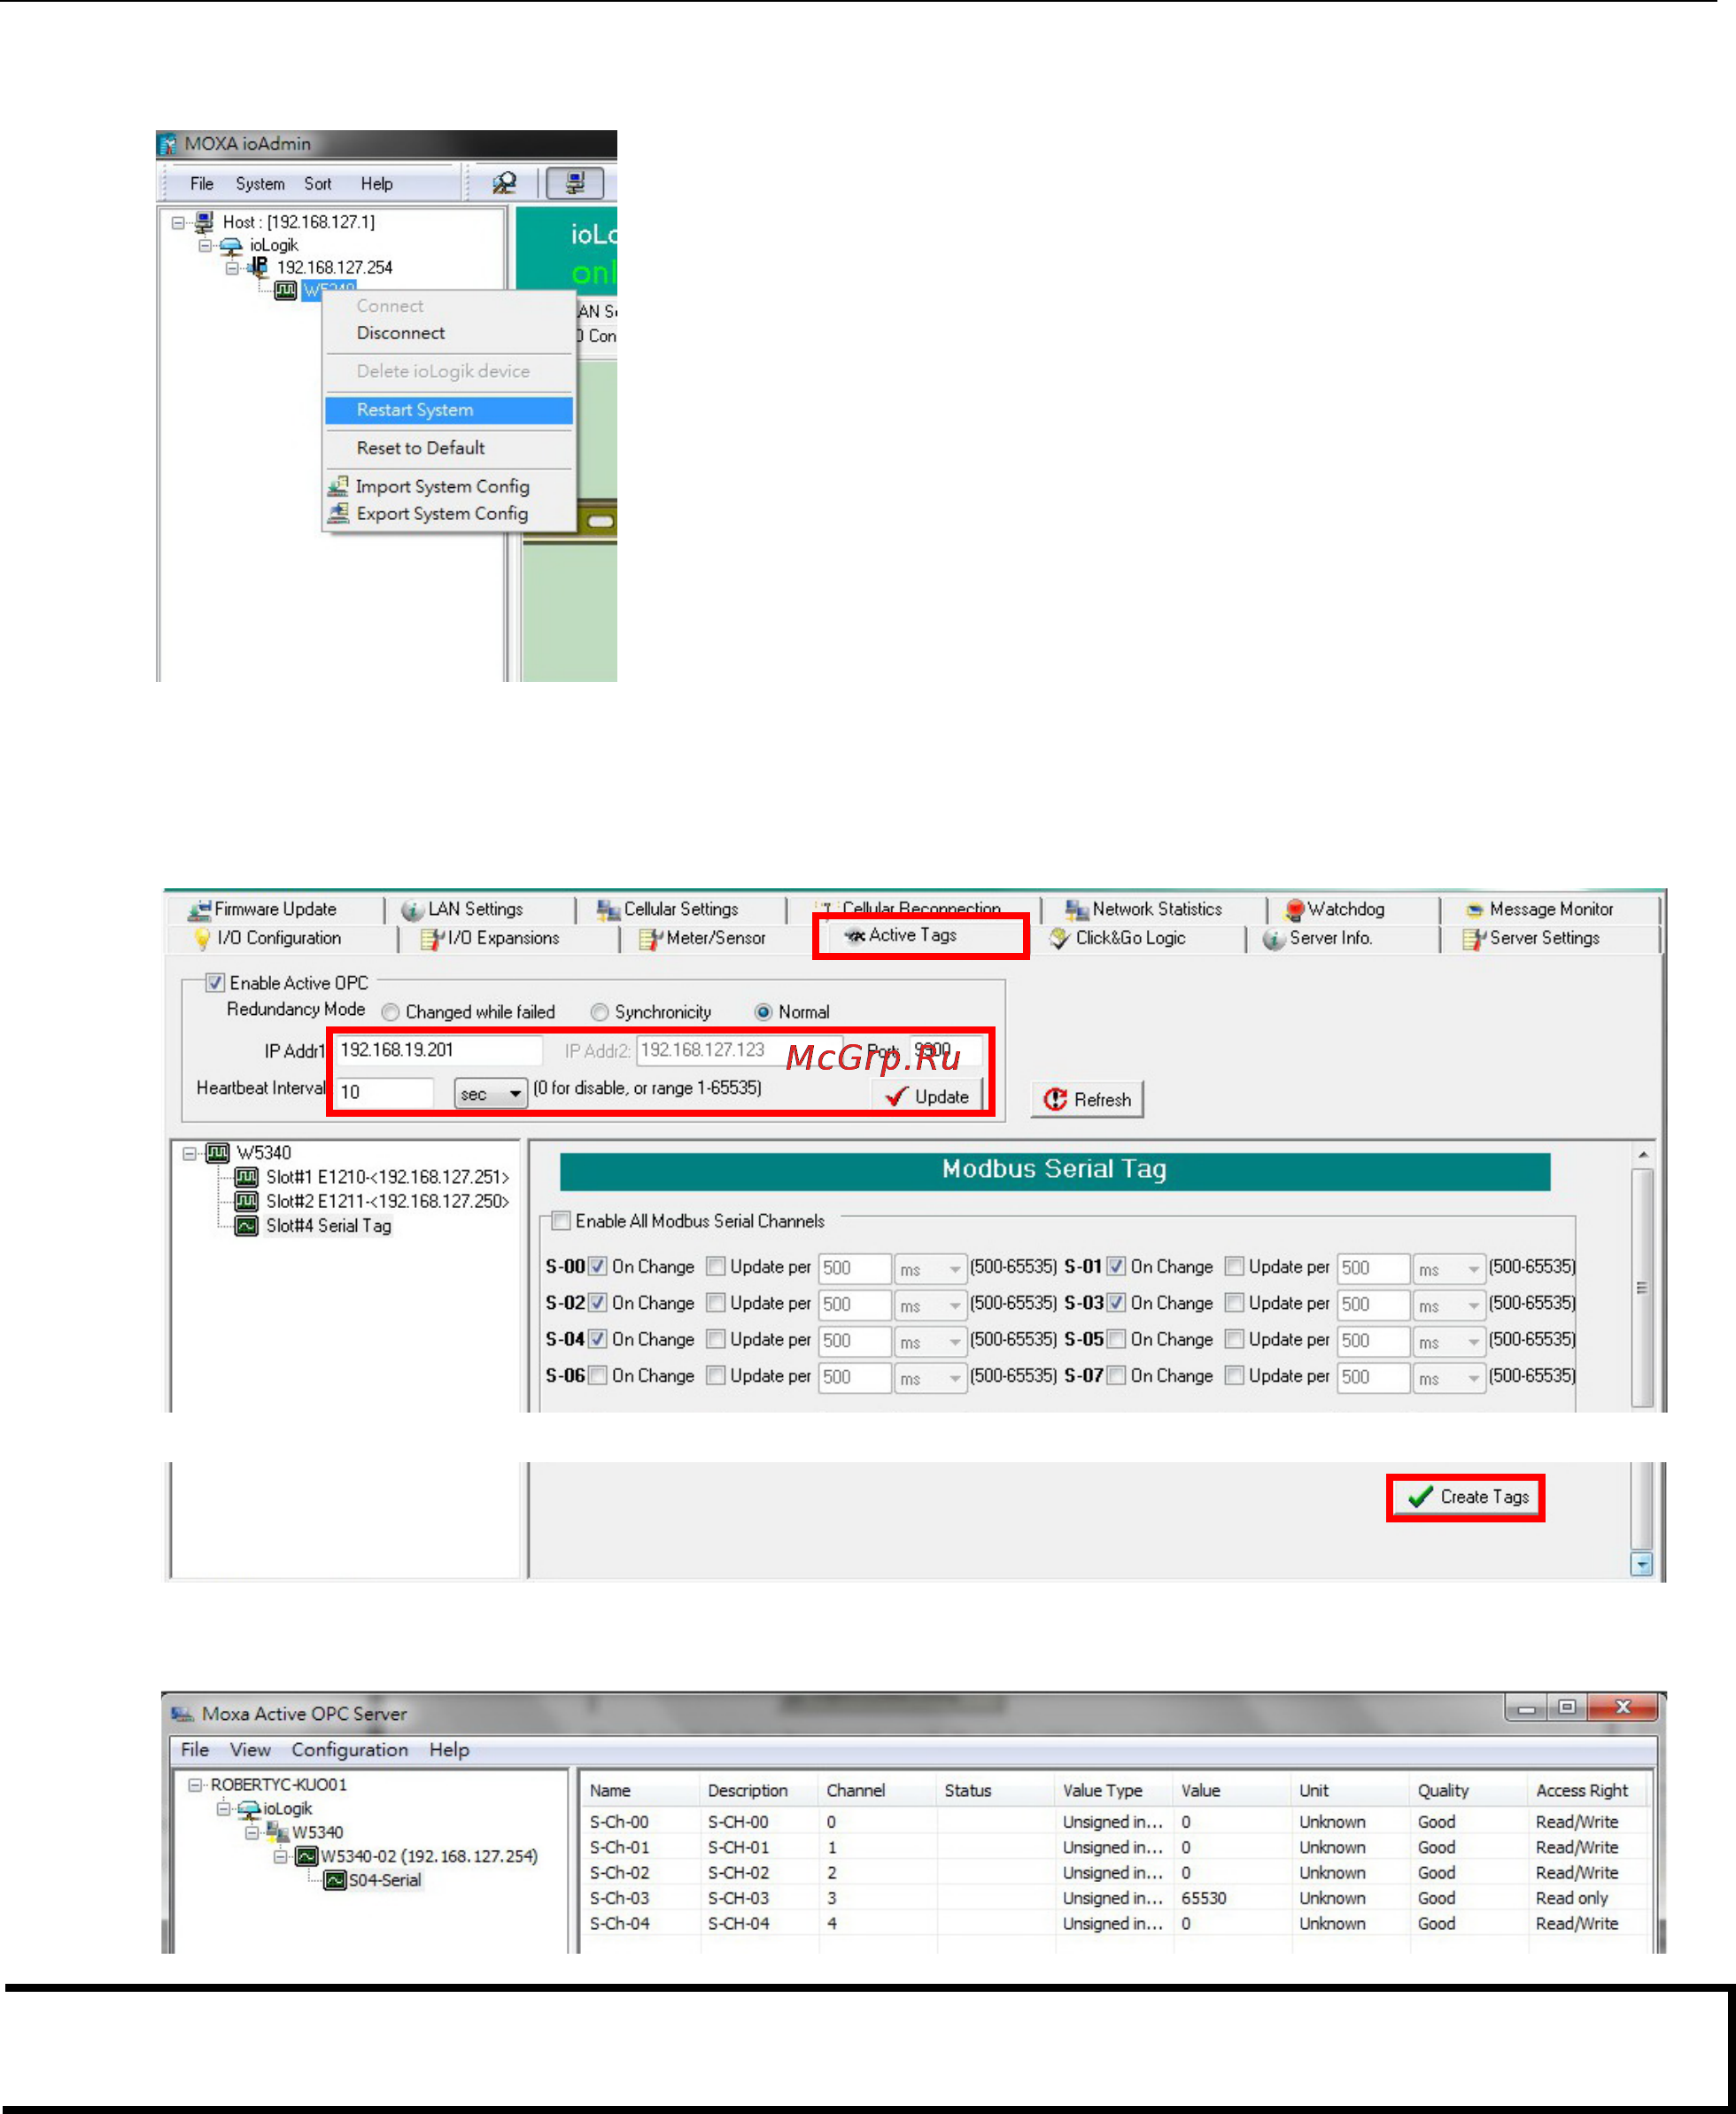1736x2114 pixels.
Task: Click the Slot#2 E1211 module icon
Action: point(246,1201)
